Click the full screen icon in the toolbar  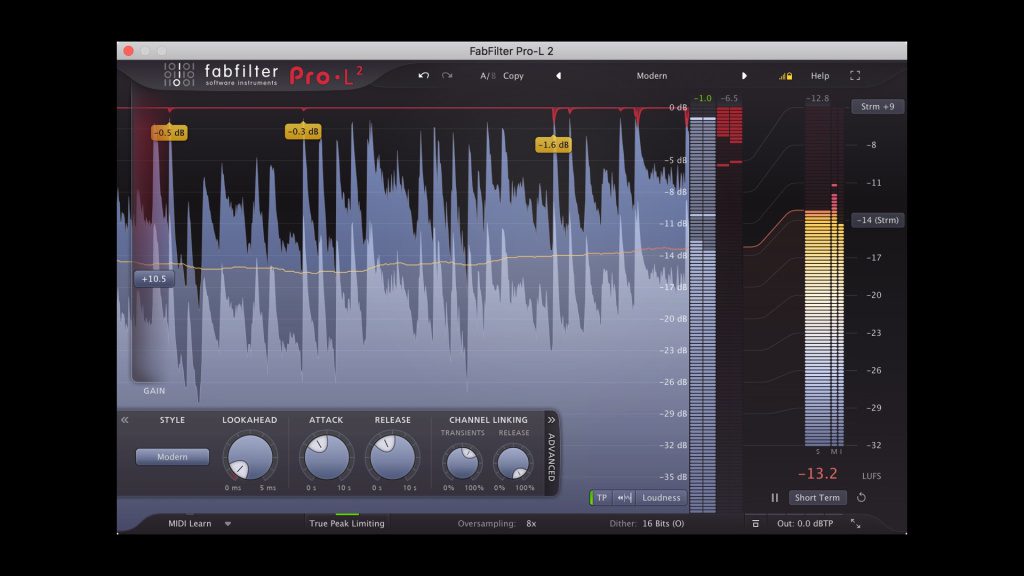855,76
